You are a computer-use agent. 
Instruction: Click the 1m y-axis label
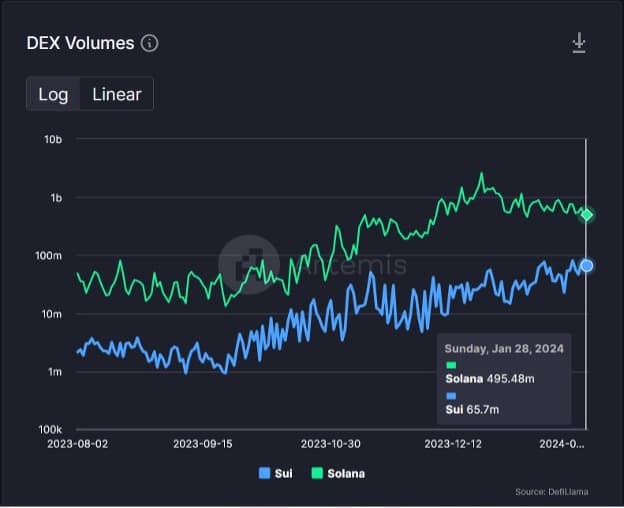coord(55,372)
